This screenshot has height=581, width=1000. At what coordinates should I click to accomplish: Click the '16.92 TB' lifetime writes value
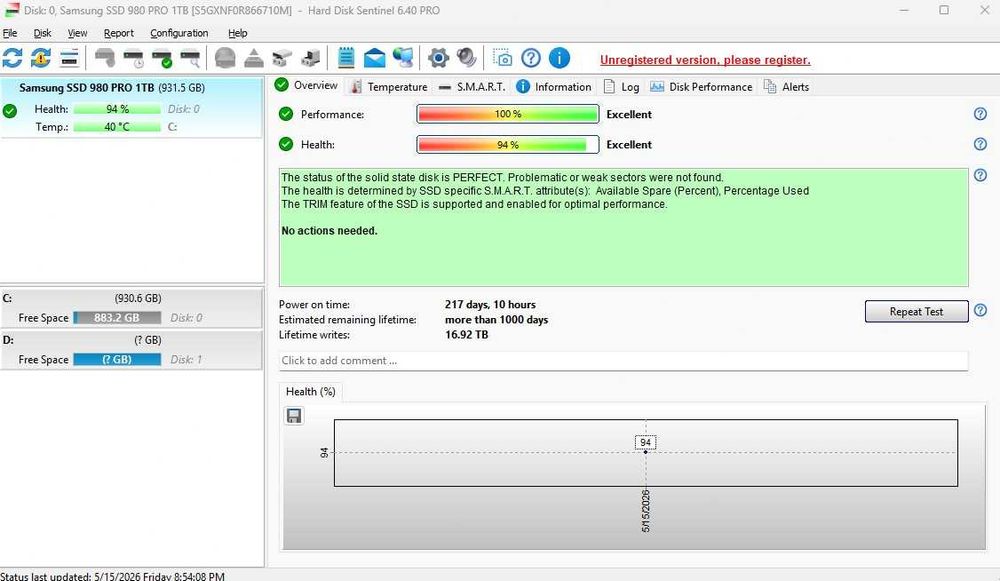[x=466, y=335]
